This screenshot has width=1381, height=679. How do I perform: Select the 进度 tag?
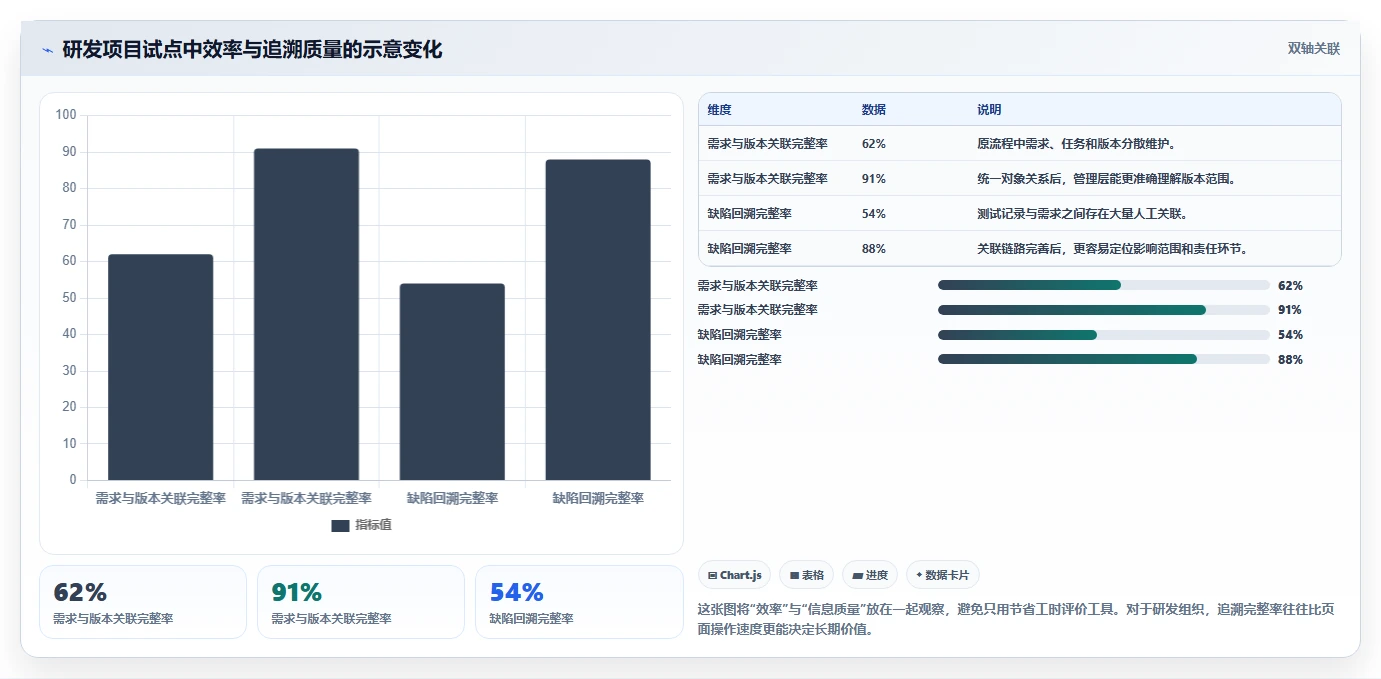tap(870, 575)
